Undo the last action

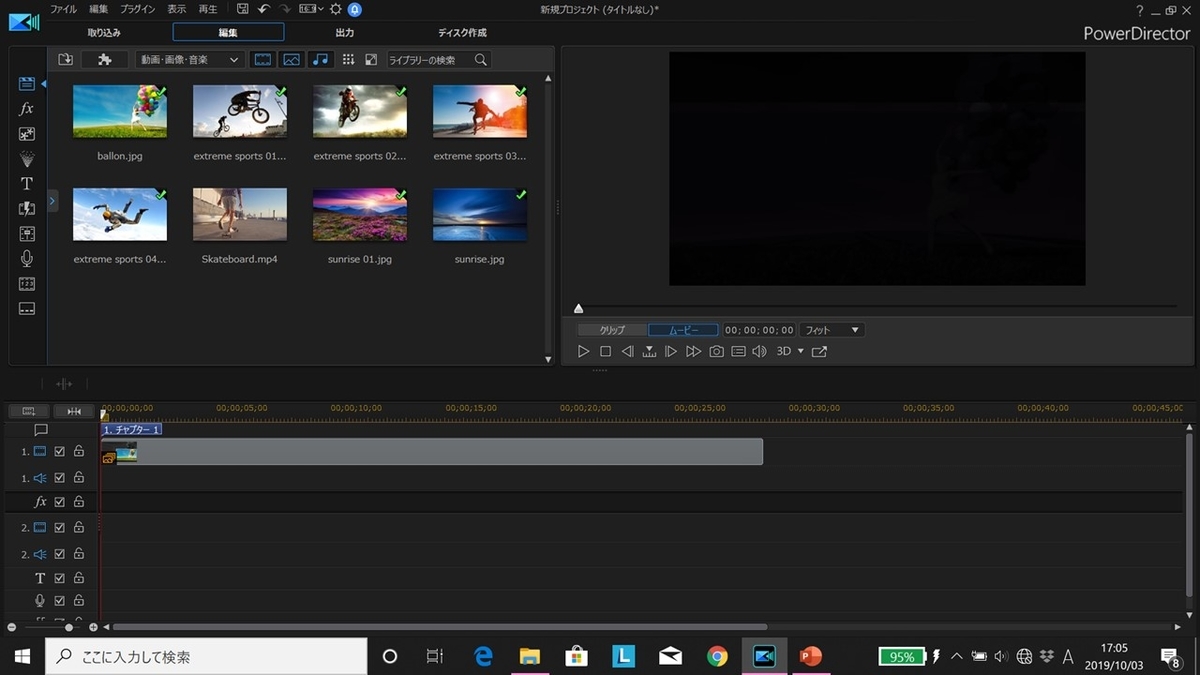pos(264,9)
